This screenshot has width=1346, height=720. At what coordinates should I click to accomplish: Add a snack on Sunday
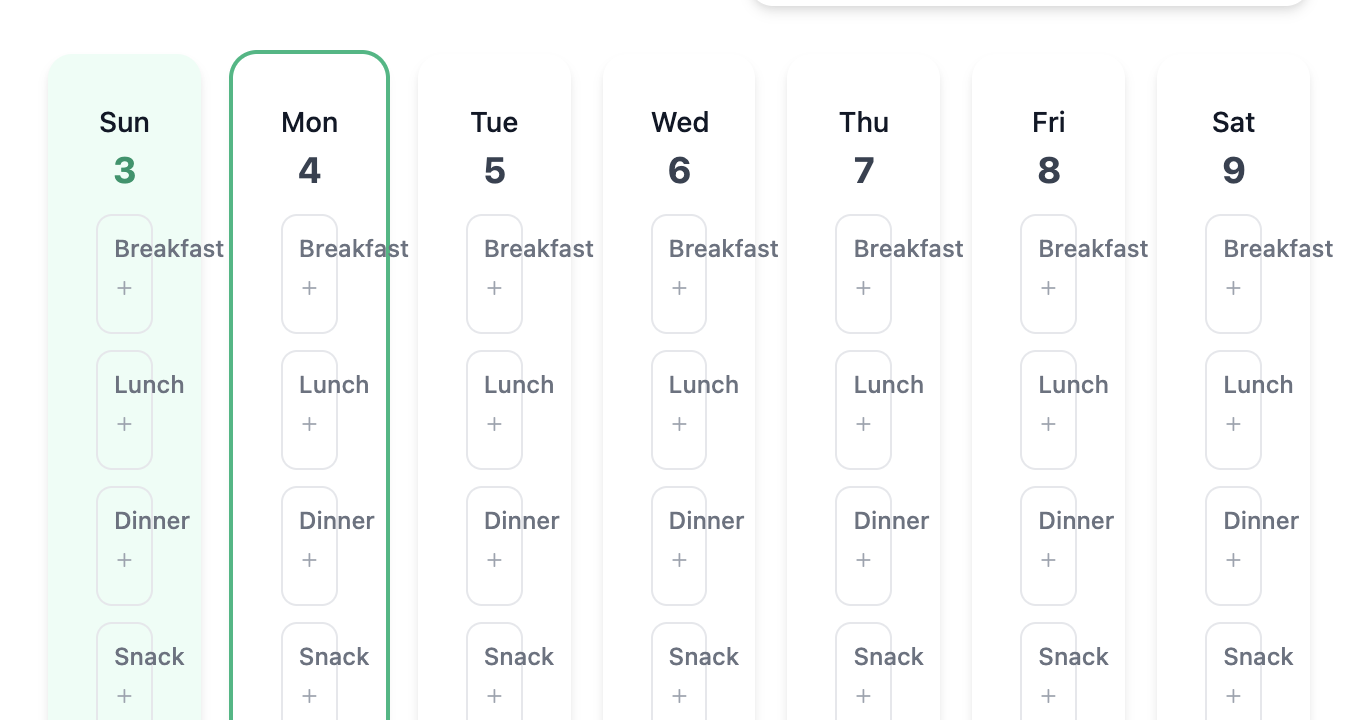click(124, 696)
